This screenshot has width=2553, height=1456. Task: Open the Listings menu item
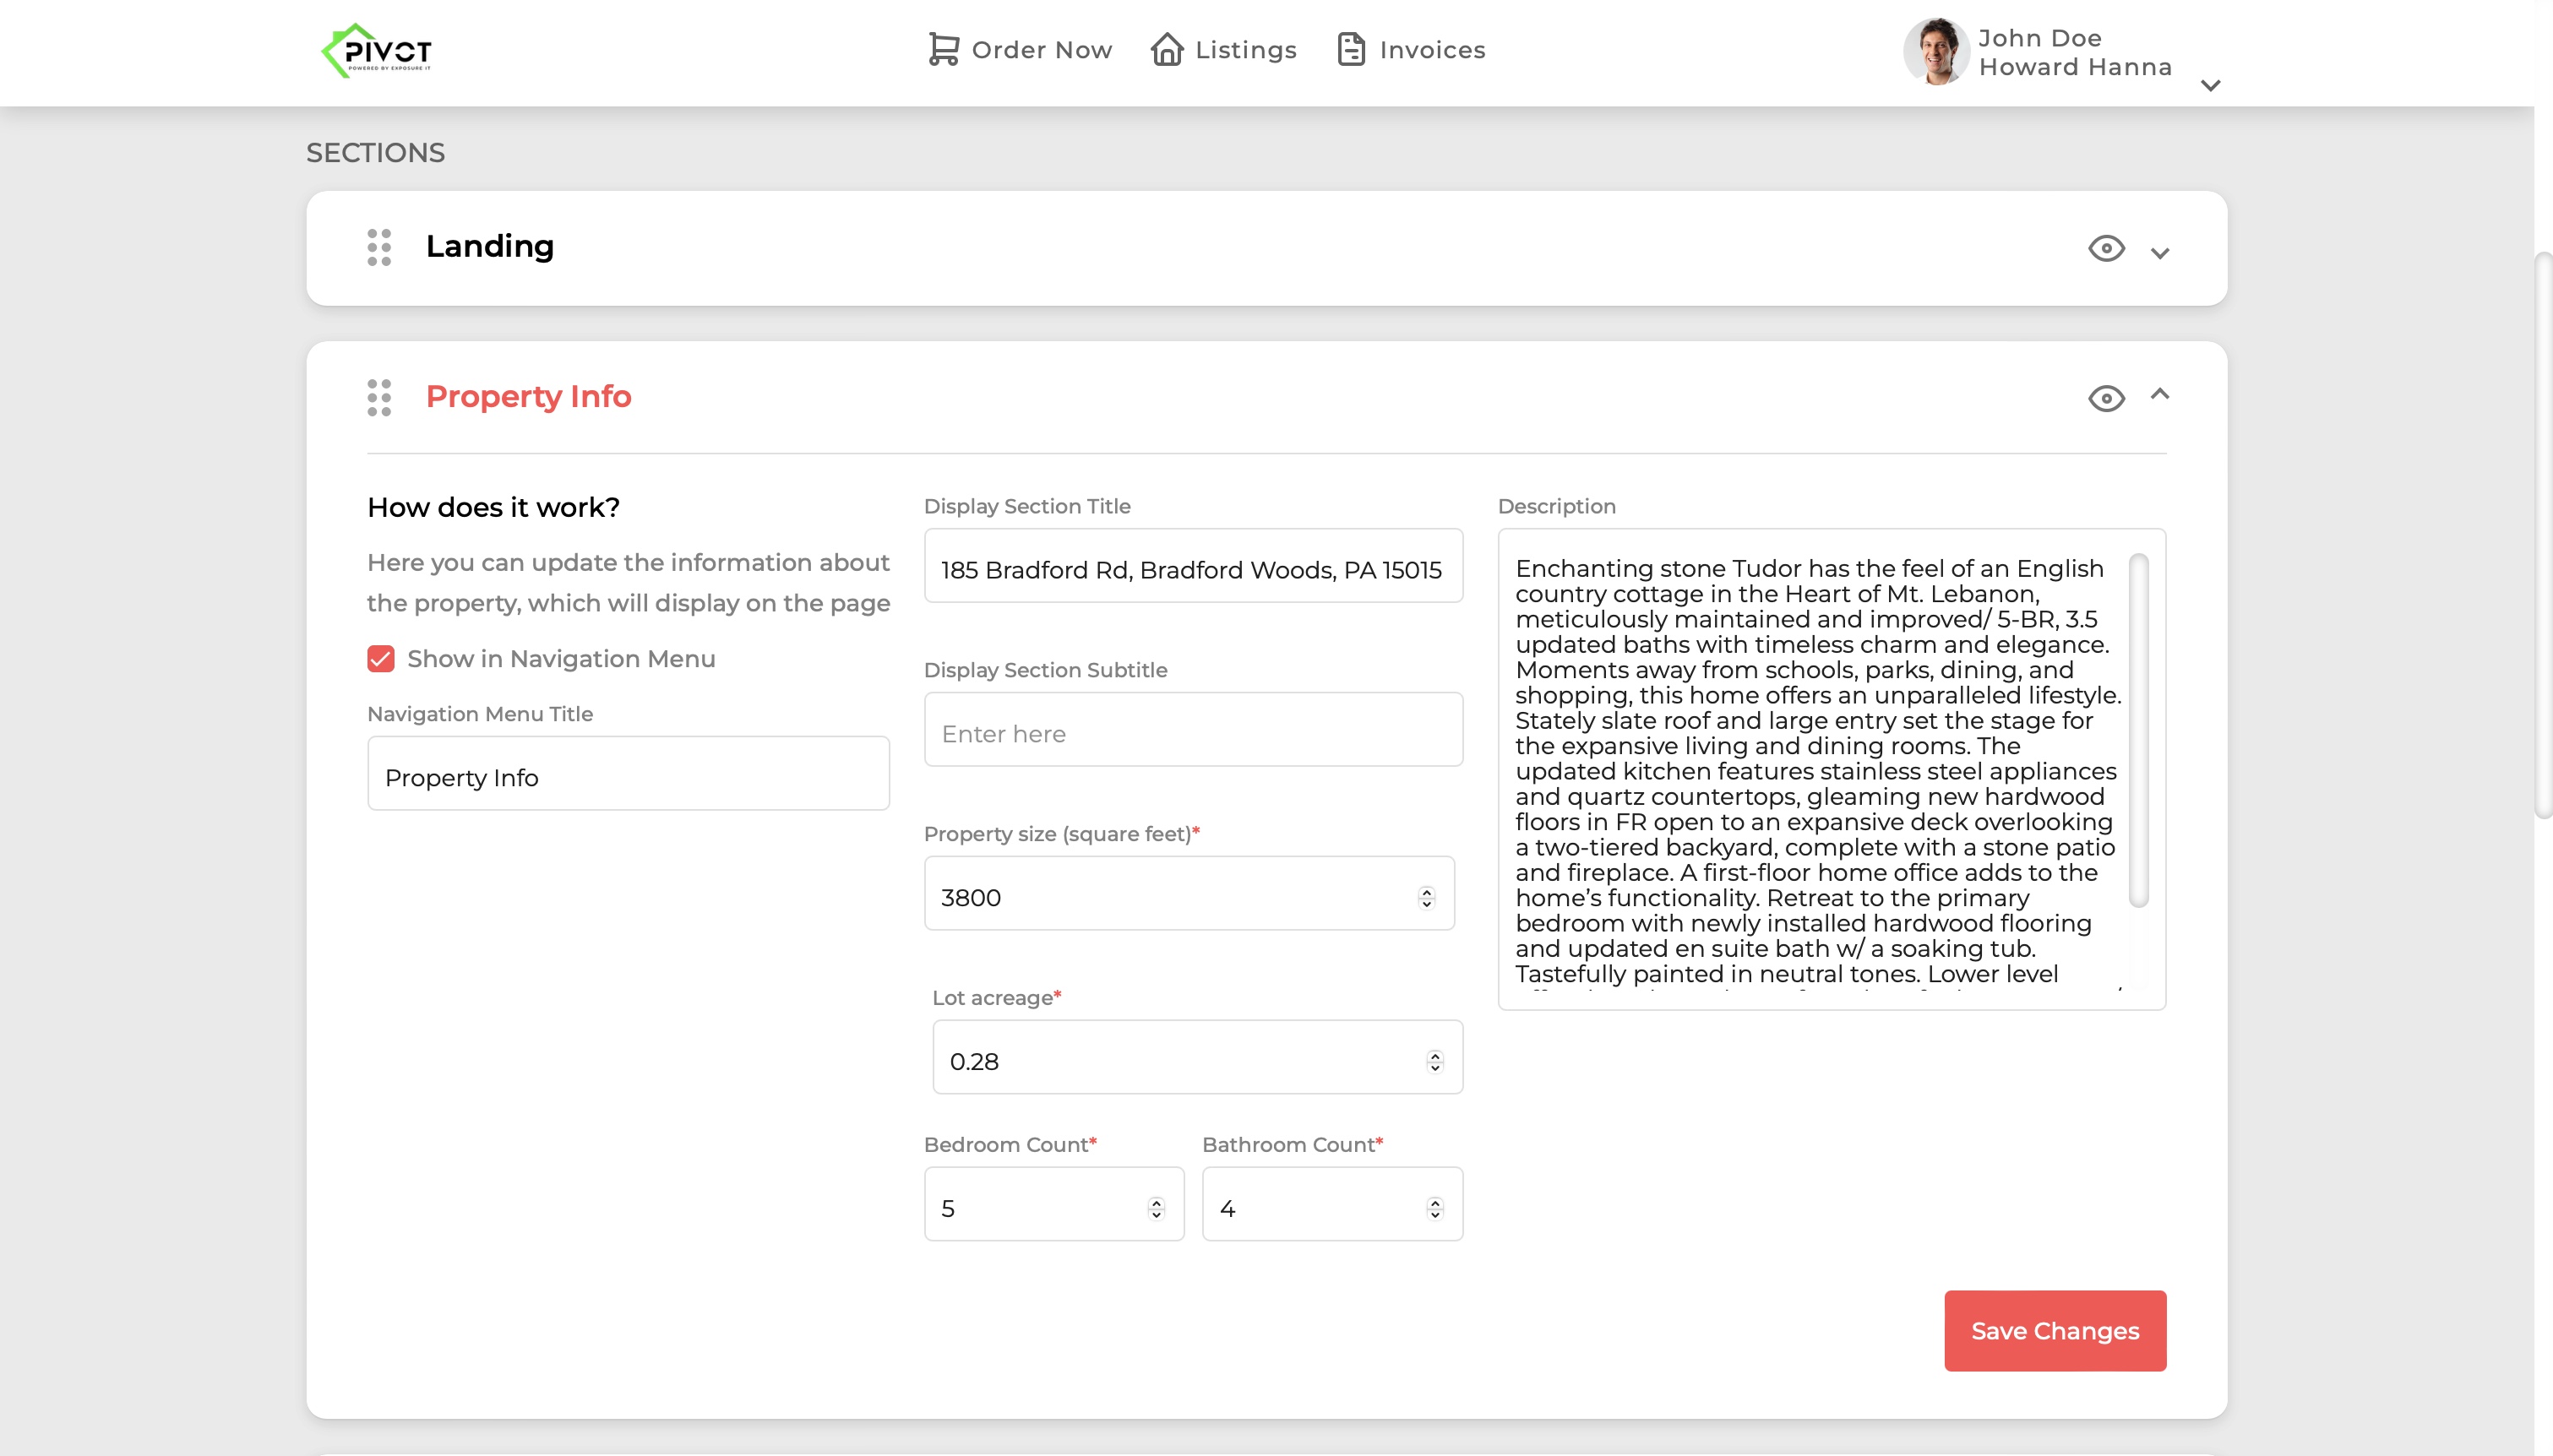(1245, 50)
